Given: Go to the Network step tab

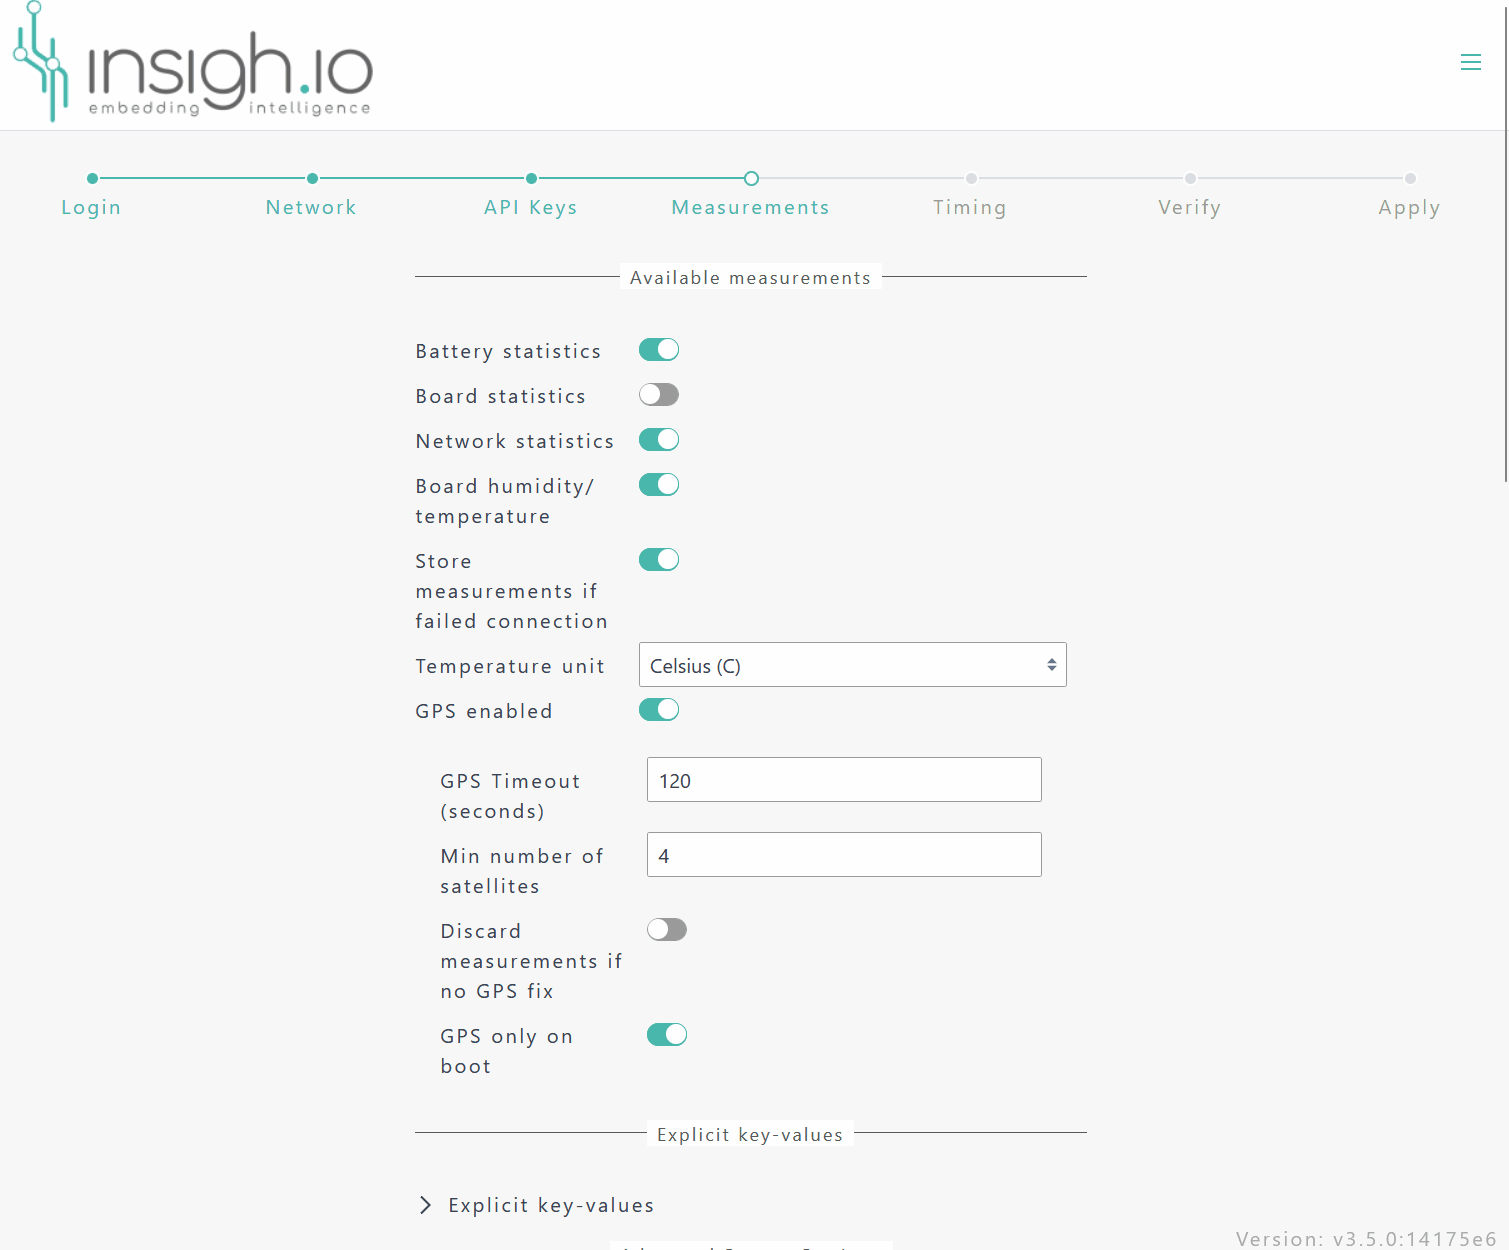Looking at the screenshot, I should [311, 207].
